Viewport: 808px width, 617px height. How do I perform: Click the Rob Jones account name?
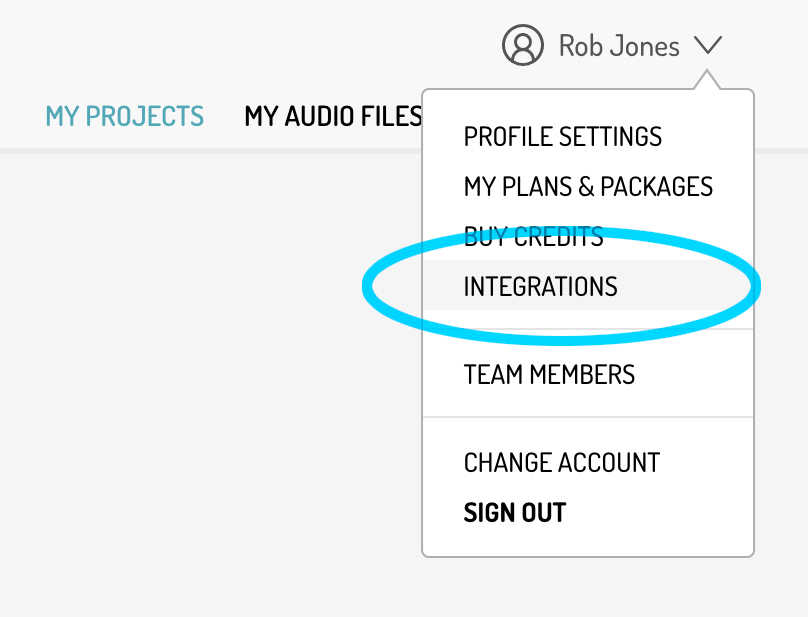tap(619, 46)
